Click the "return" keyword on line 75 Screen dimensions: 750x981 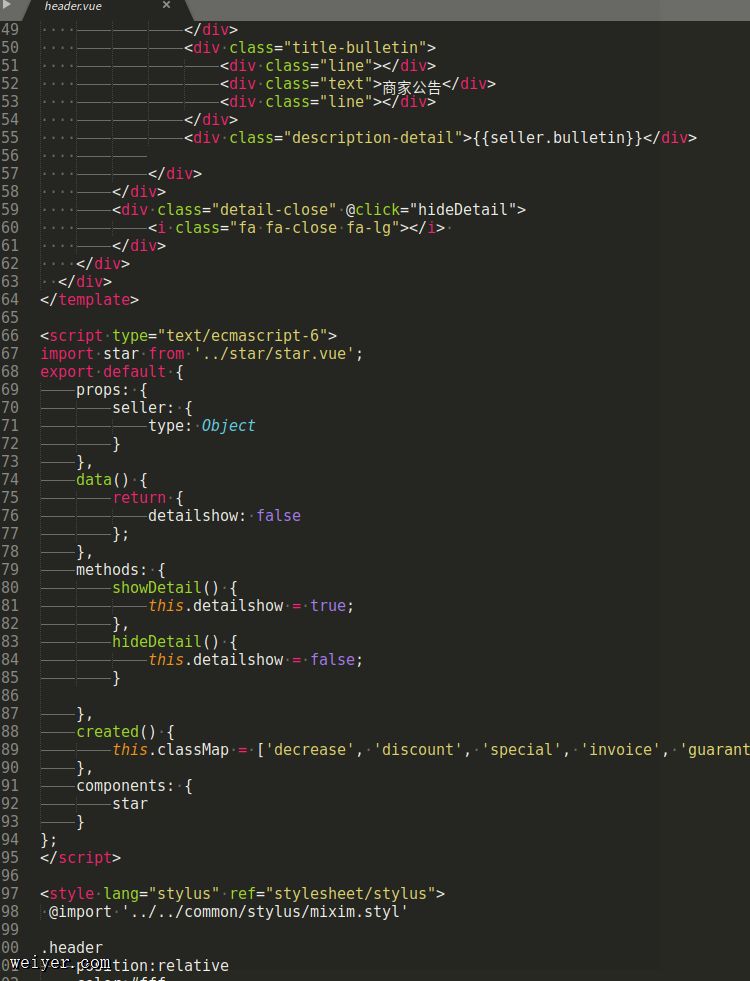(x=139, y=497)
